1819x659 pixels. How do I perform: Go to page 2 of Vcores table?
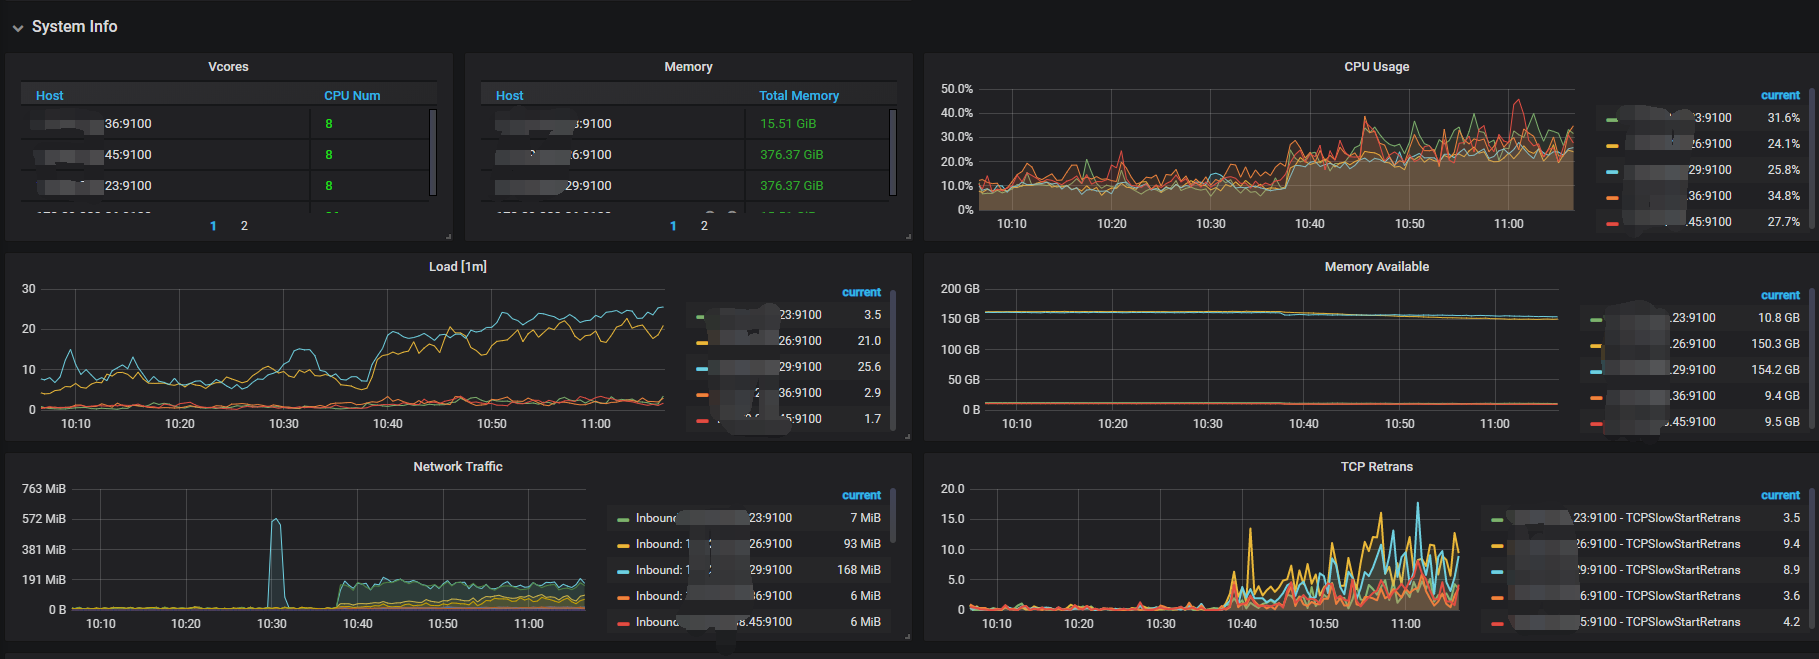tap(244, 226)
